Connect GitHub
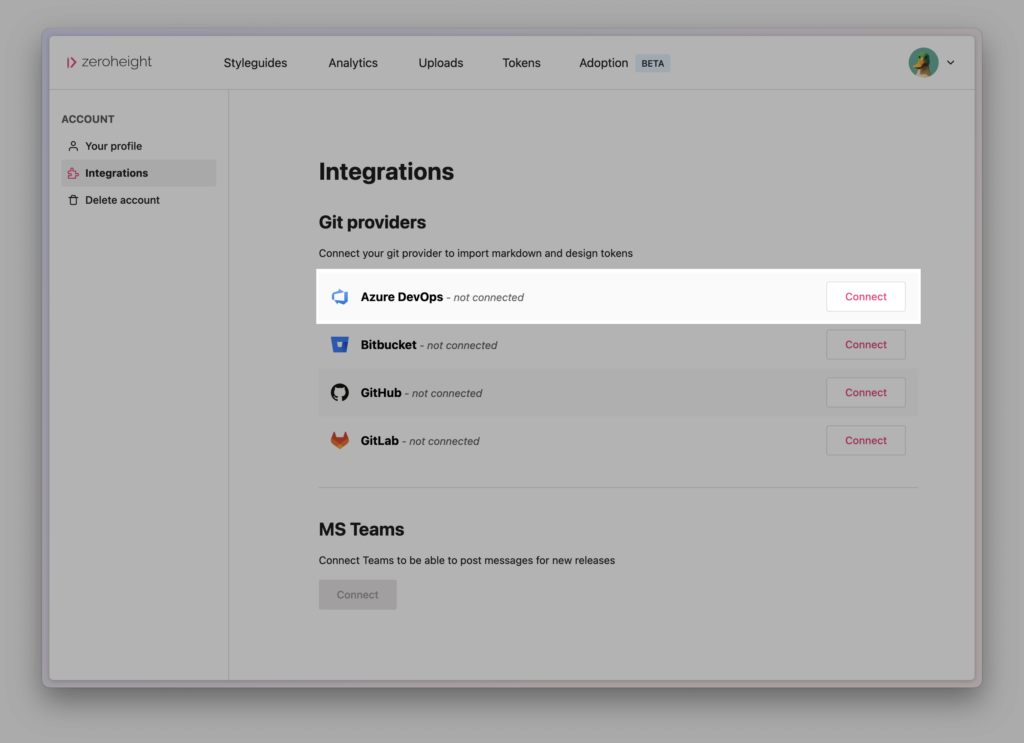Viewport: 1024px width, 743px height. click(865, 392)
